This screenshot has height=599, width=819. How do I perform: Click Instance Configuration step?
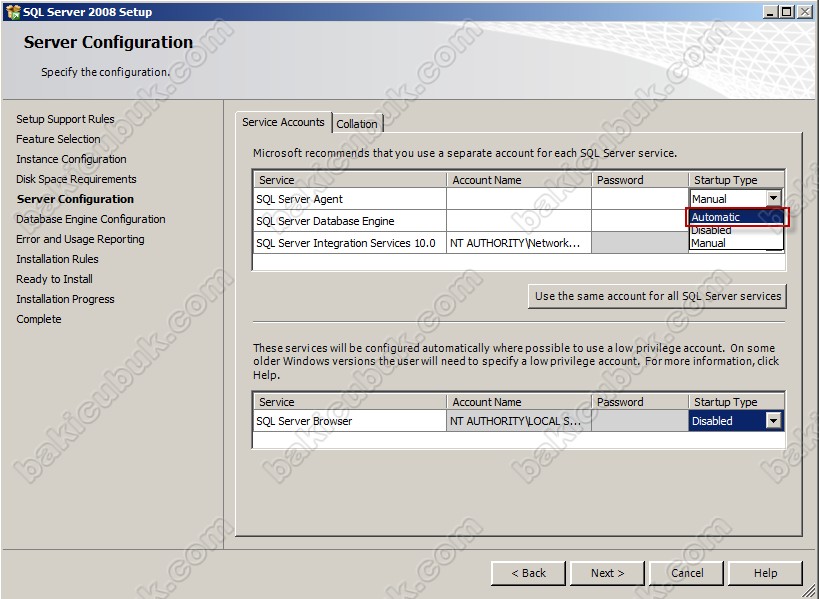pyautogui.click(x=72, y=159)
